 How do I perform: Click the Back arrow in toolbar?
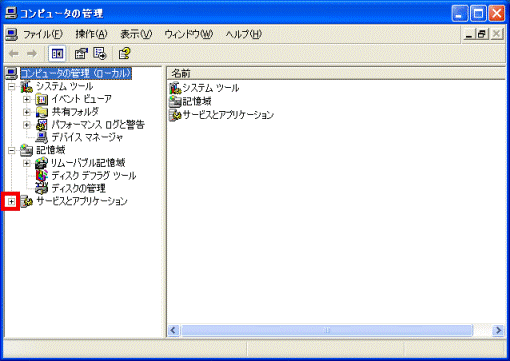point(14,53)
